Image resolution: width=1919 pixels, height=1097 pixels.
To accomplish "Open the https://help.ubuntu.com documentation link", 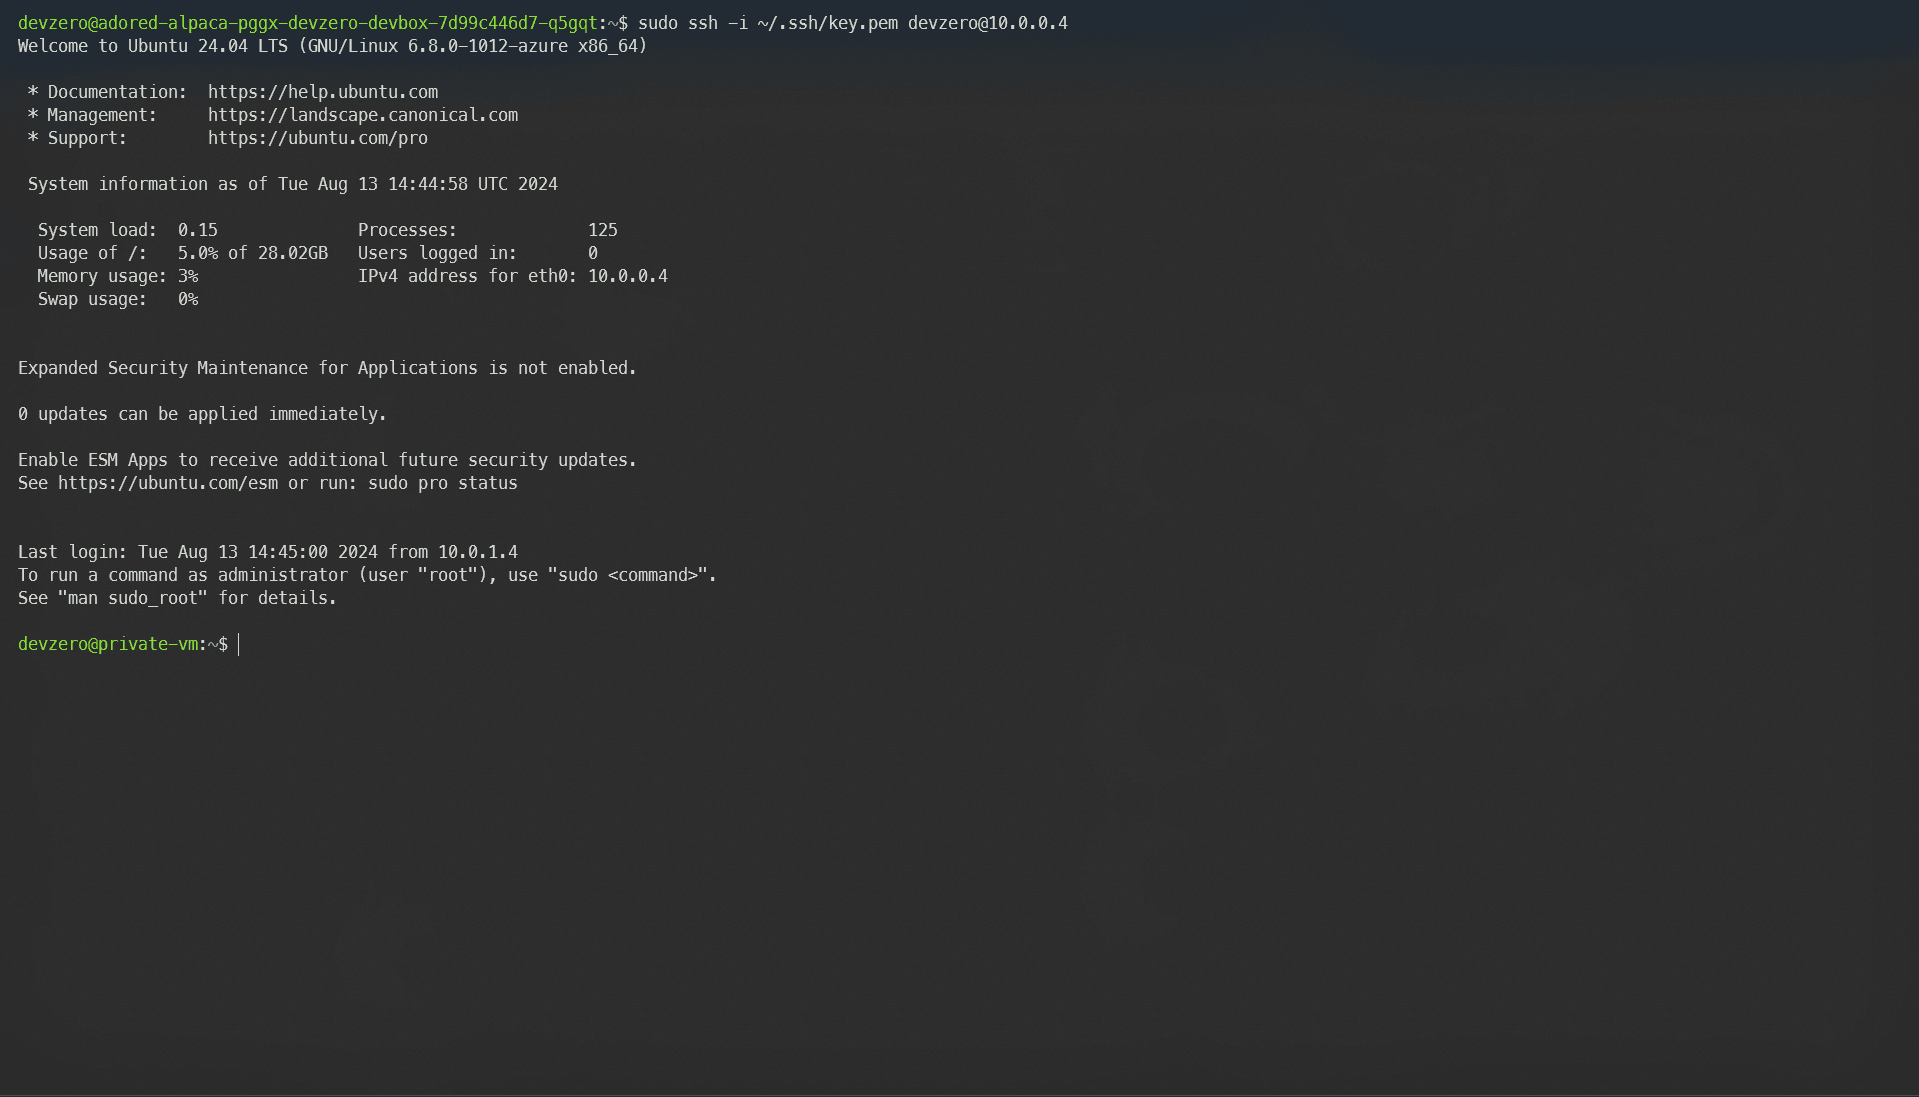I will 322,91.
